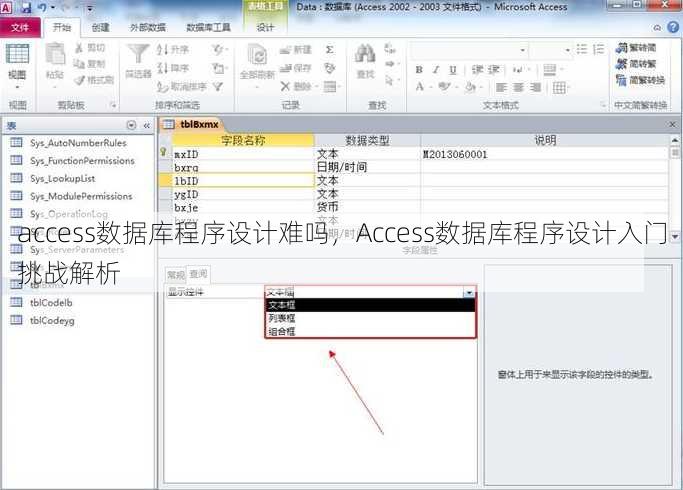Switch to the 创建 (Create) ribbon tab
The width and height of the screenshot is (683, 490).
coord(100,27)
